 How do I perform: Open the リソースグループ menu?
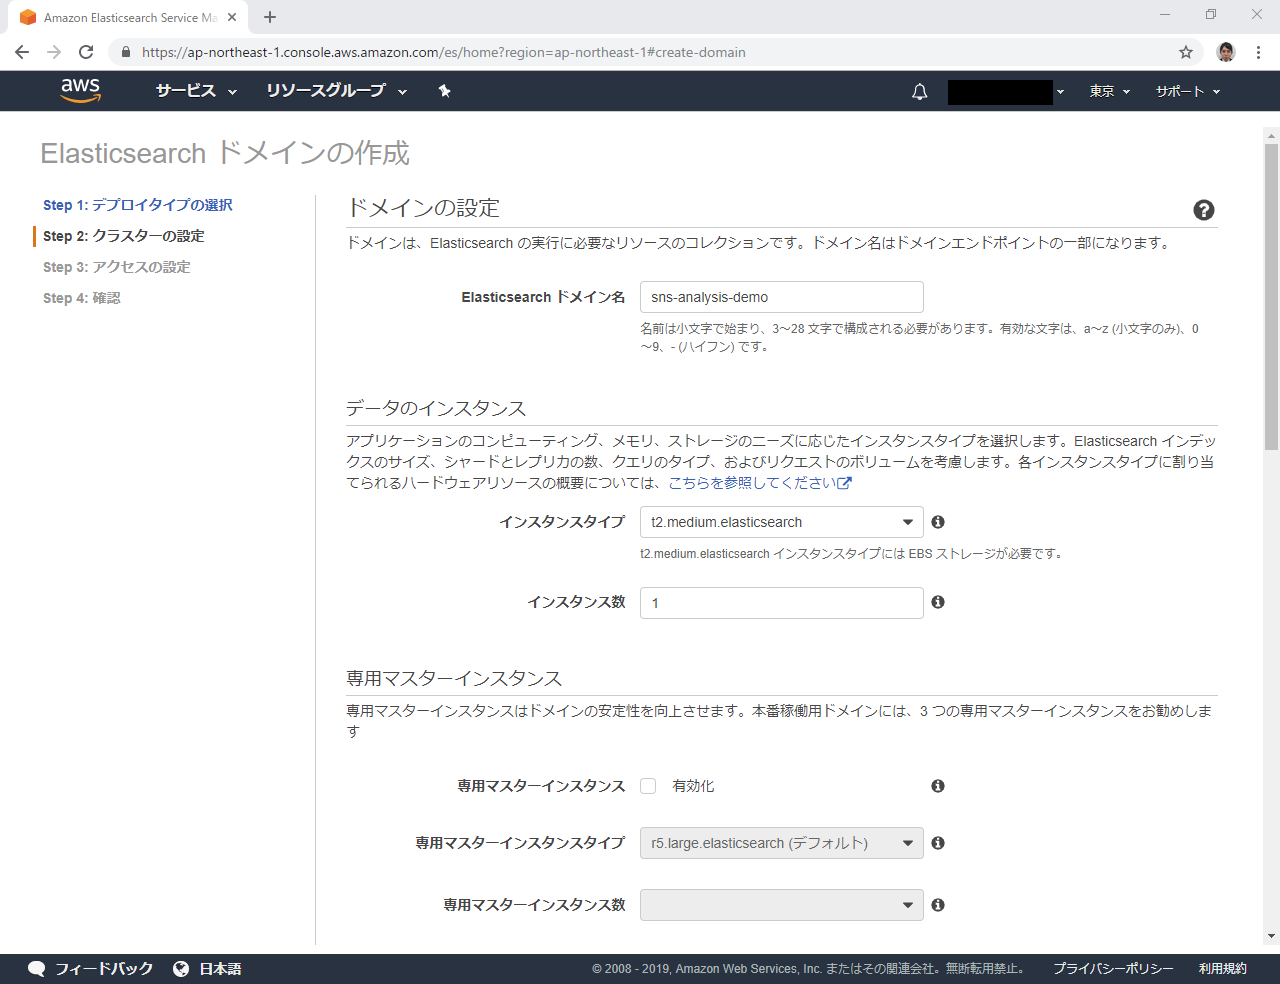[336, 91]
